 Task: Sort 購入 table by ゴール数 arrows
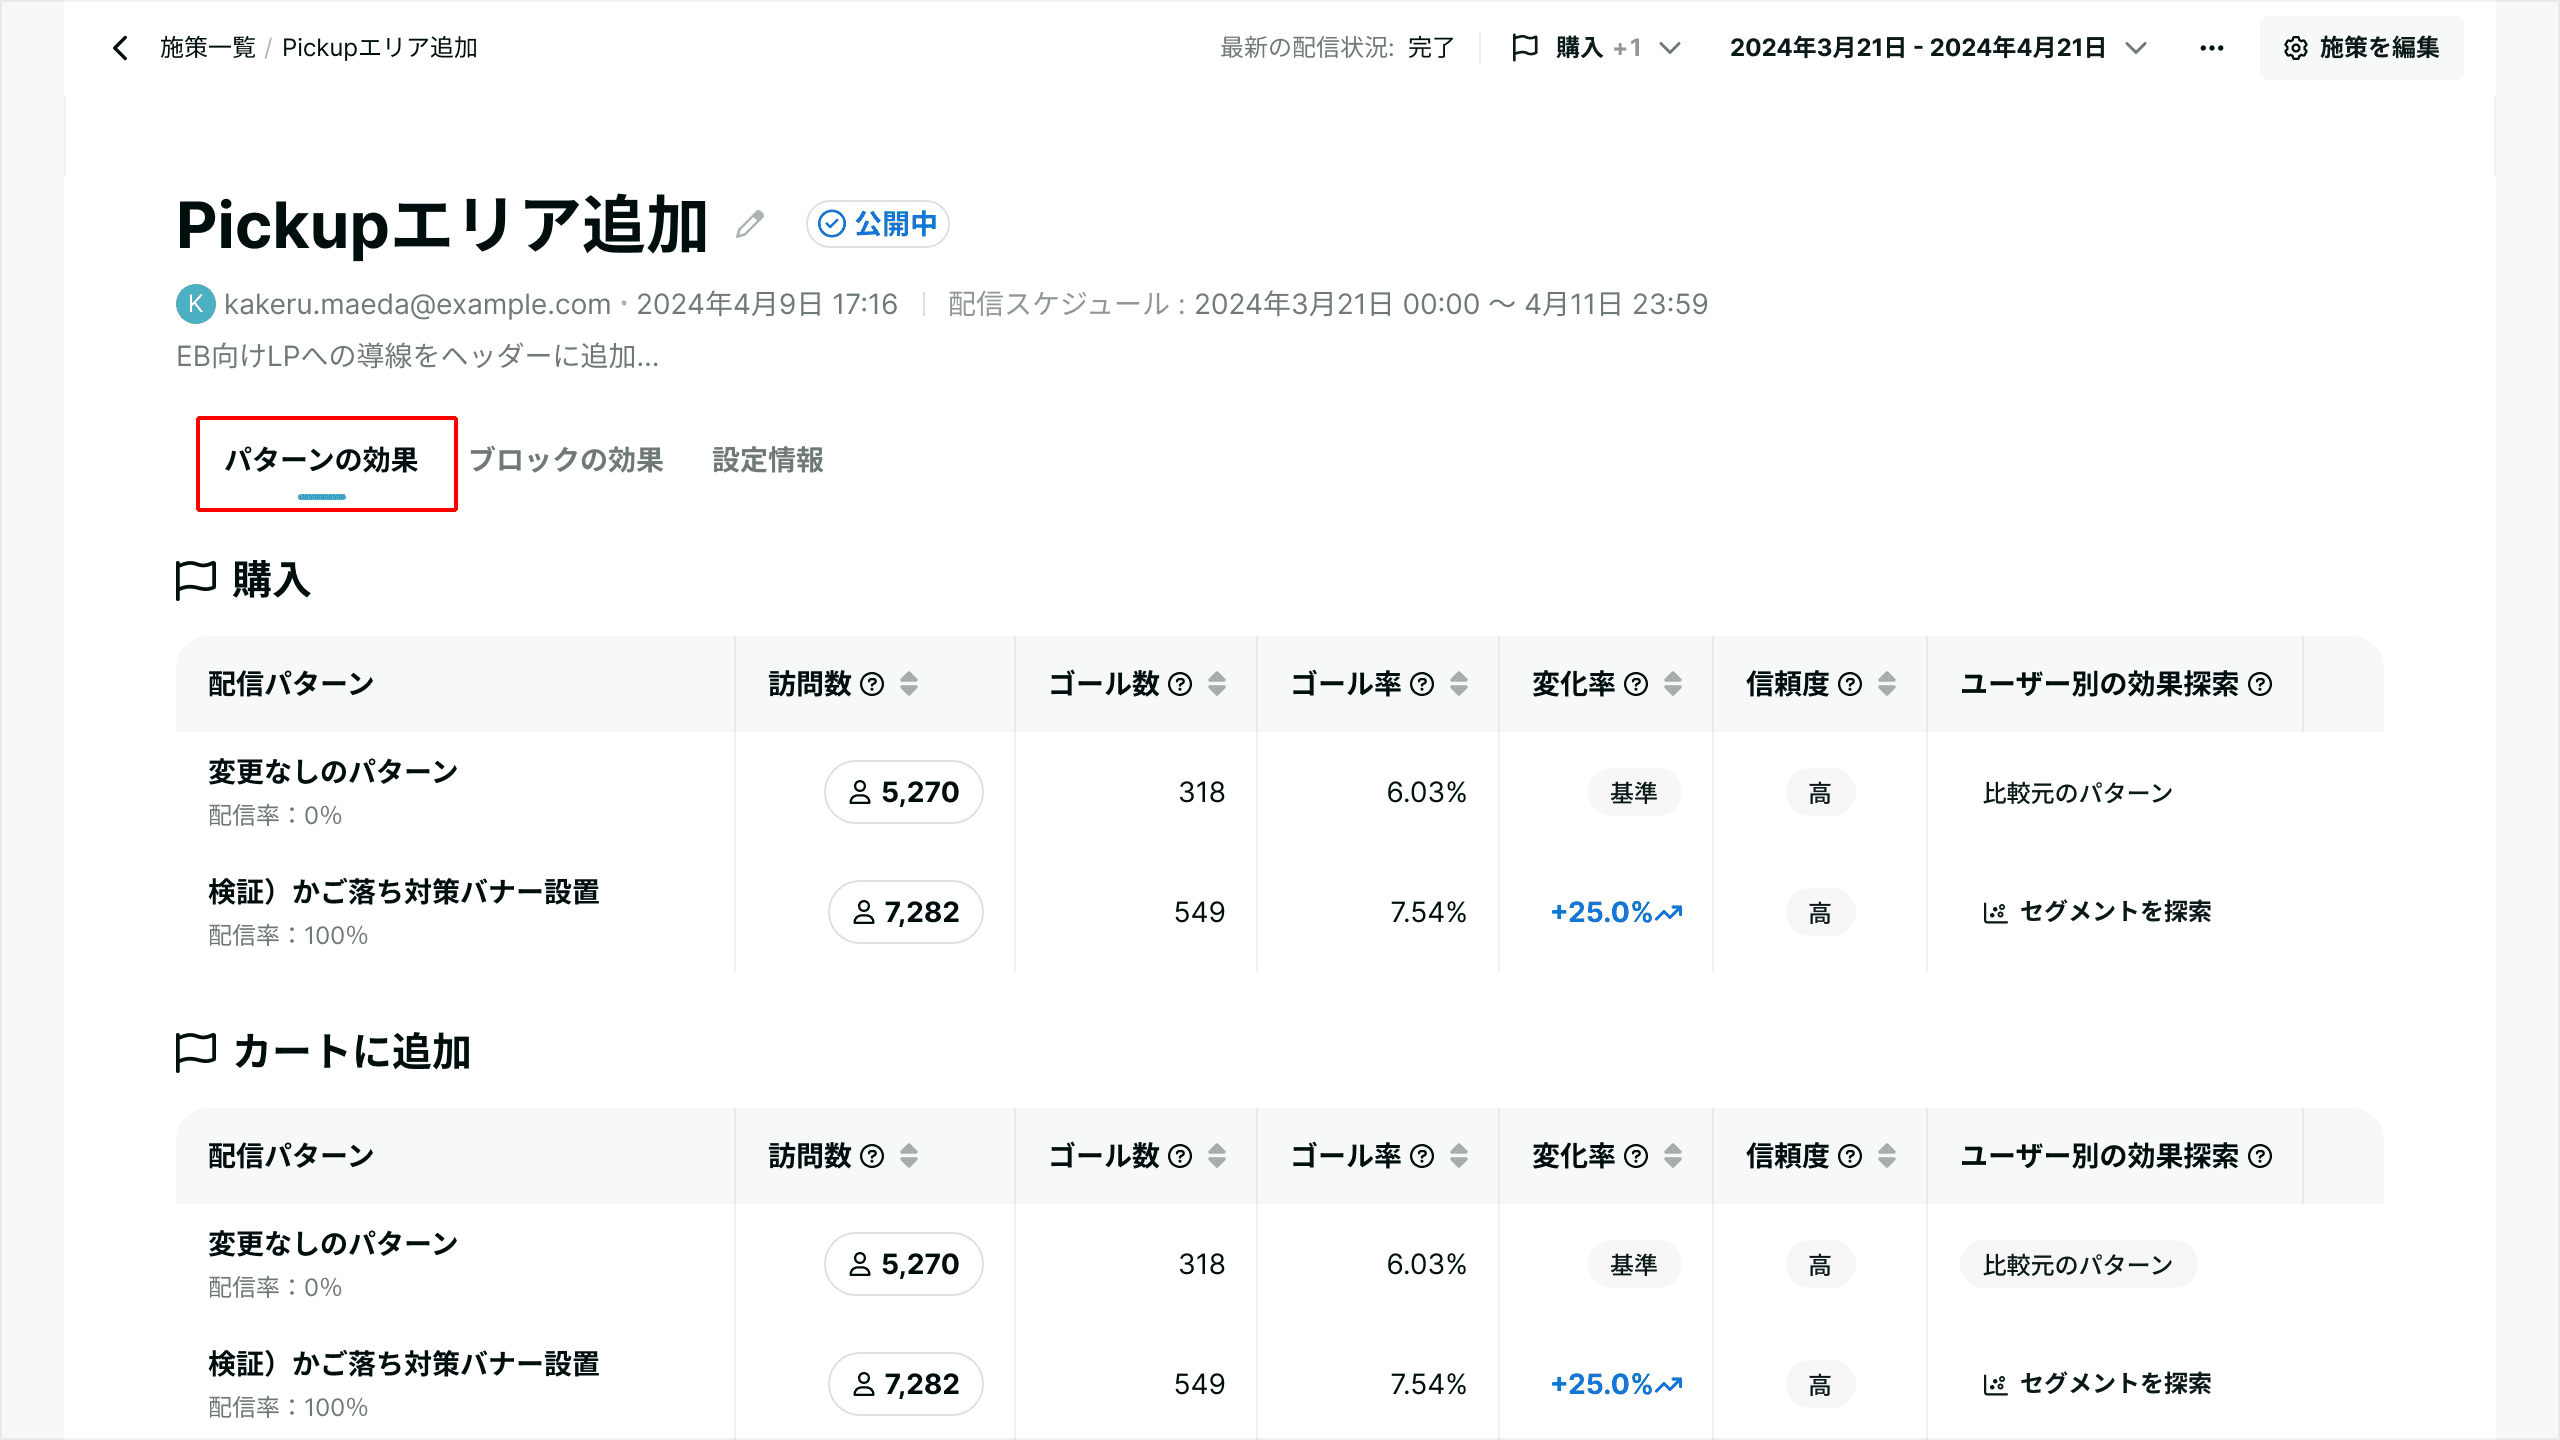1217,684
